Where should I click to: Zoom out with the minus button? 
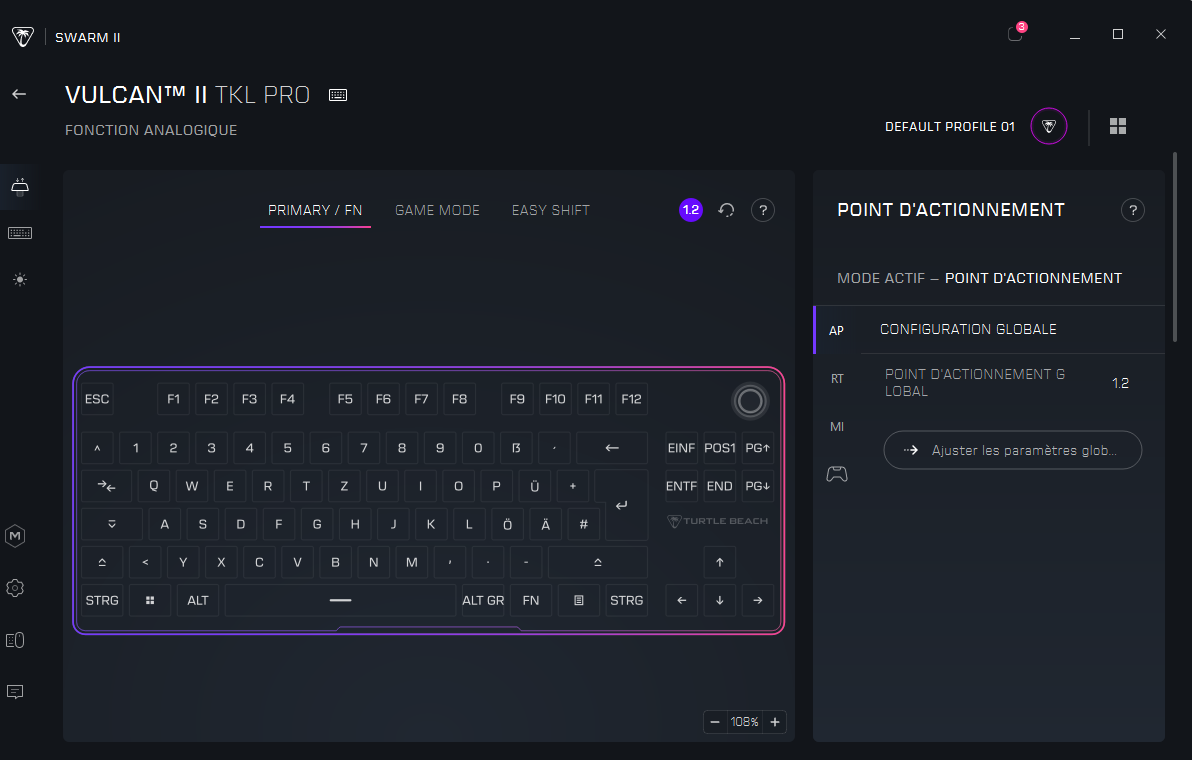coord(715,722)
